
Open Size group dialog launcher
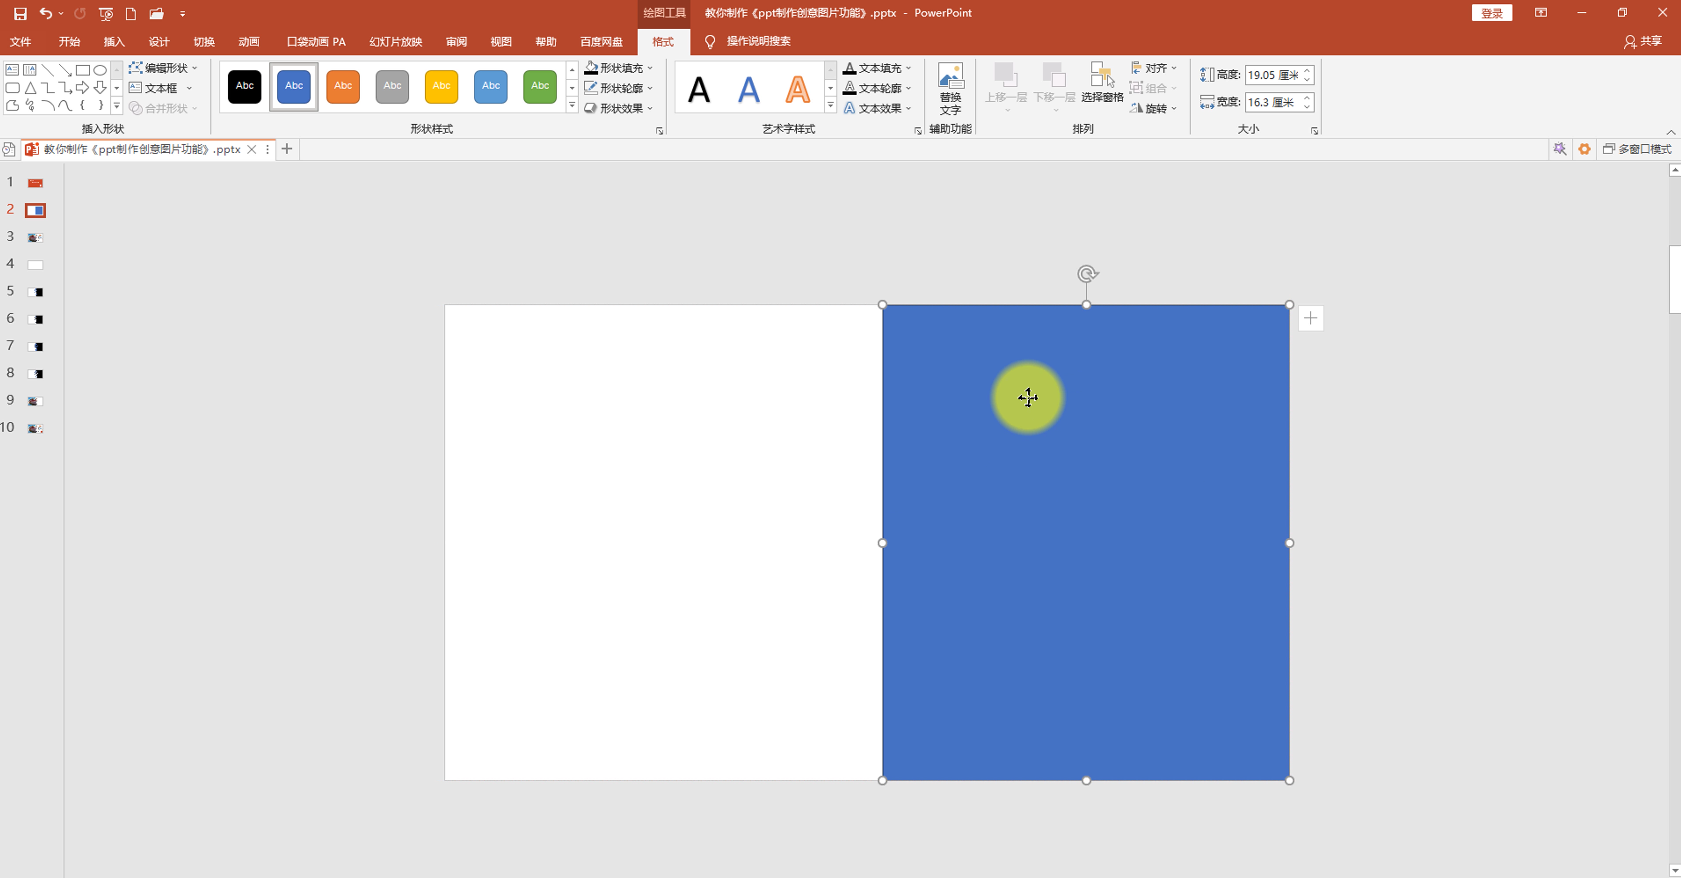1314,131
